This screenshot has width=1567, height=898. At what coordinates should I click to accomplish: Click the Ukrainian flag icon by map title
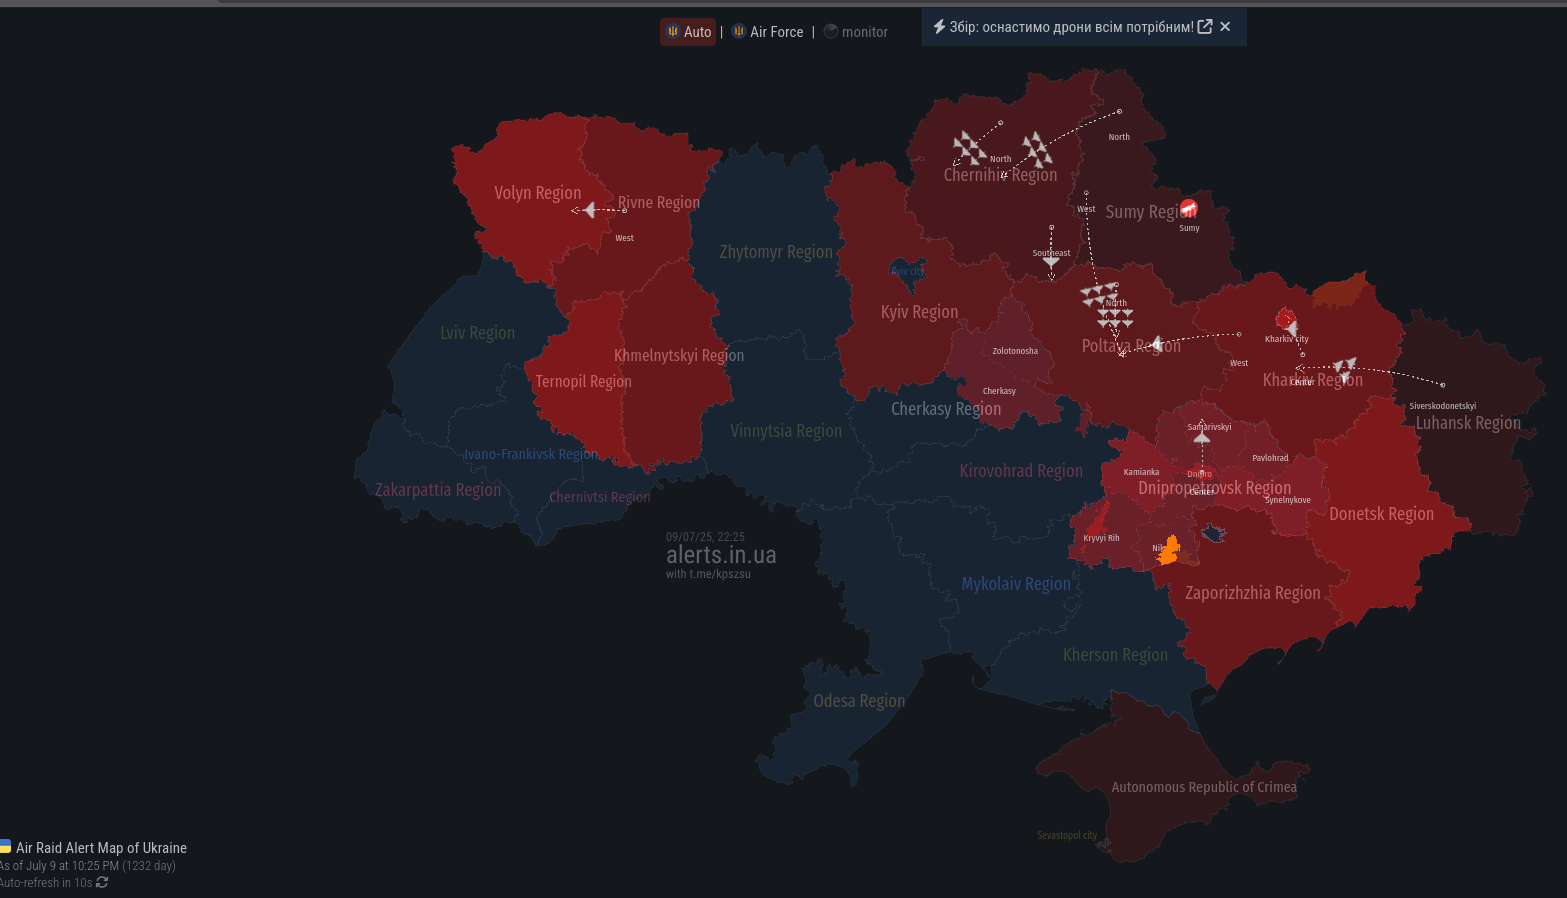click(x=5, y=846)
